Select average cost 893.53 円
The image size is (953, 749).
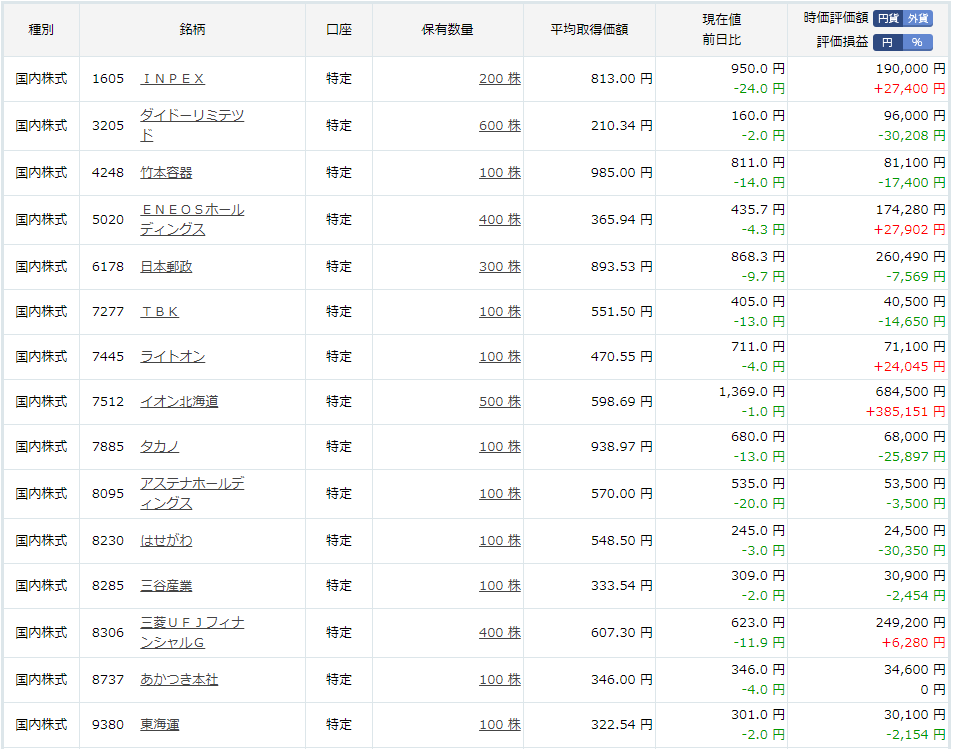coord(621,266)
